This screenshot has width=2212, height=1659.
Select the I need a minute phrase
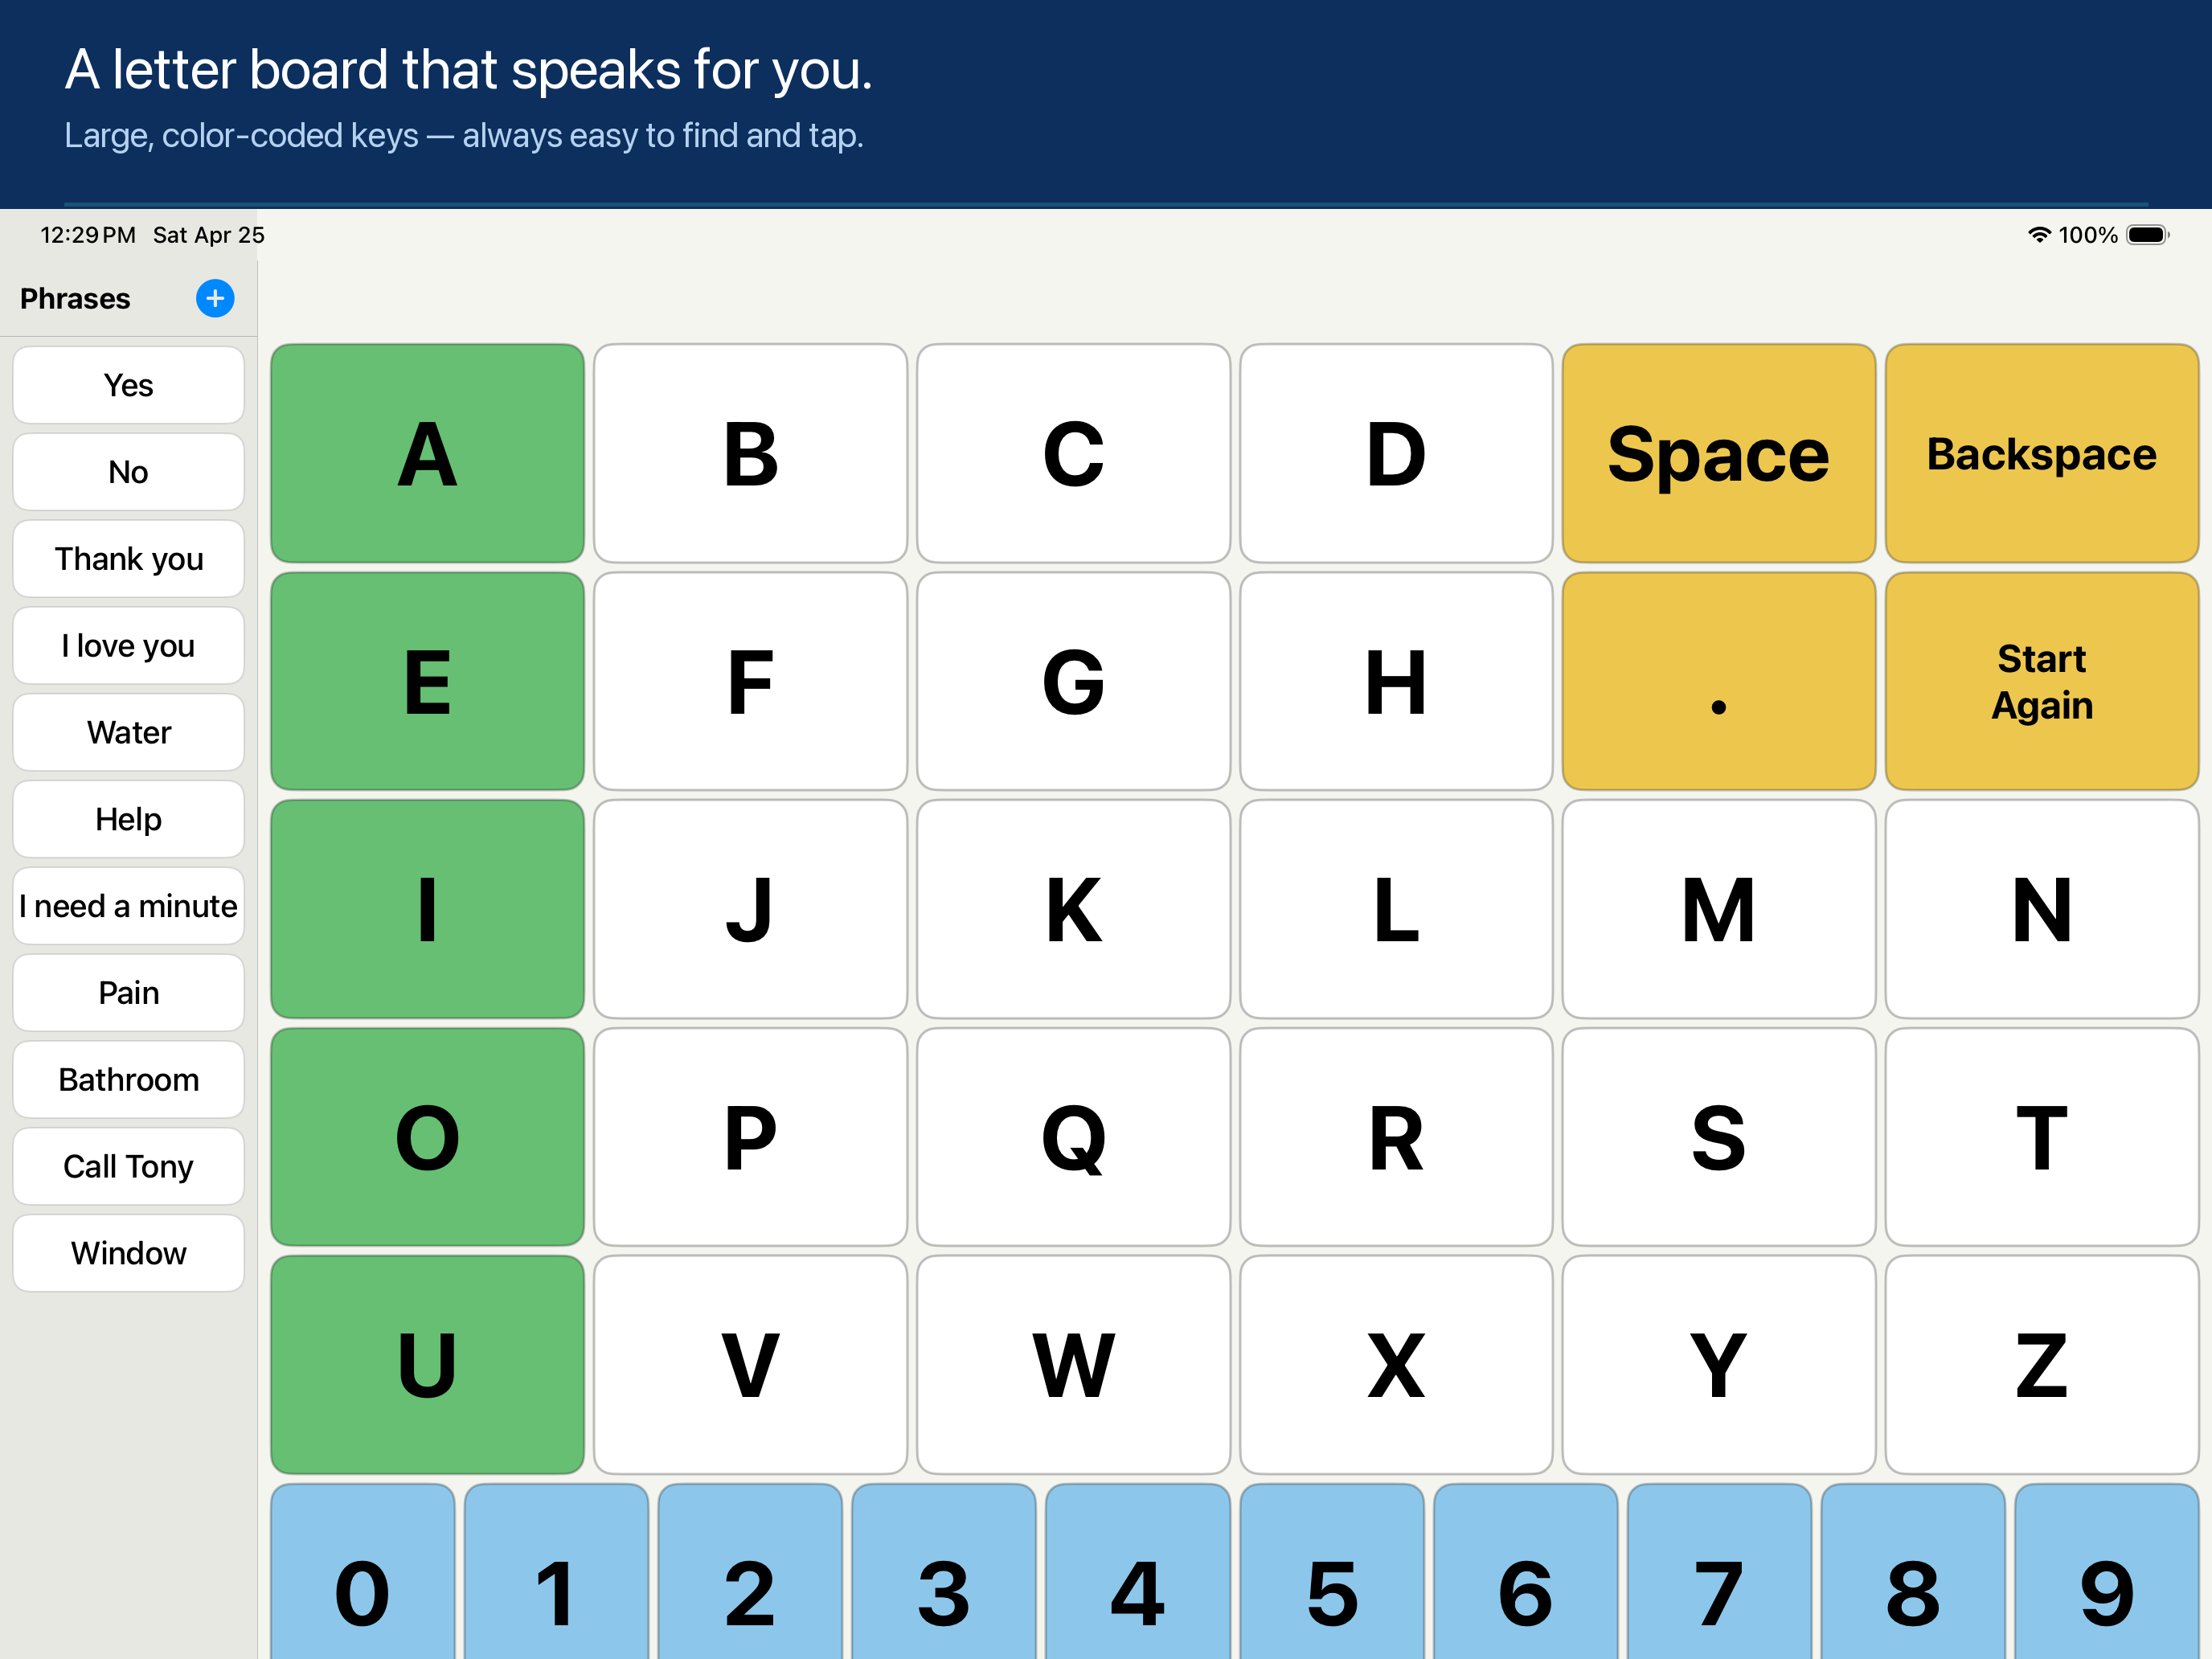(128, 905)
